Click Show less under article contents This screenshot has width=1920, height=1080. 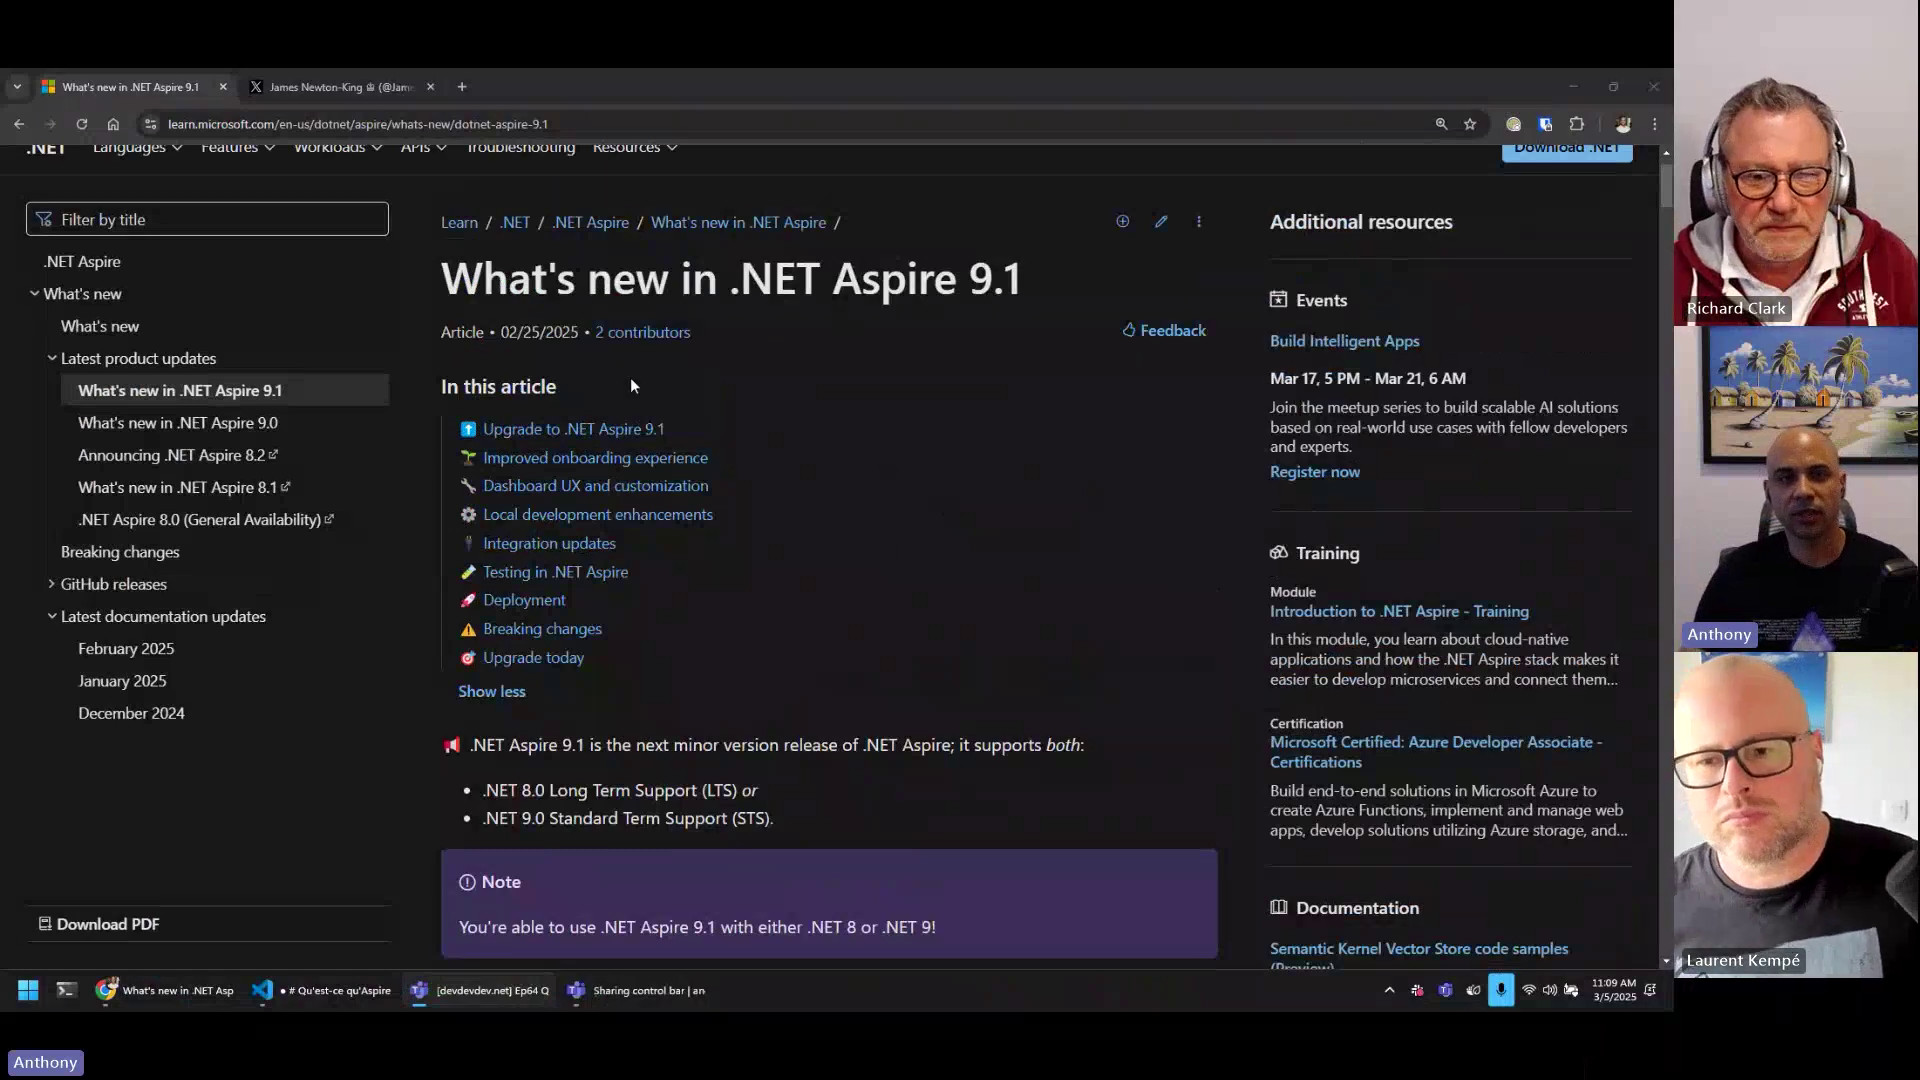click(x=491, y=691)
